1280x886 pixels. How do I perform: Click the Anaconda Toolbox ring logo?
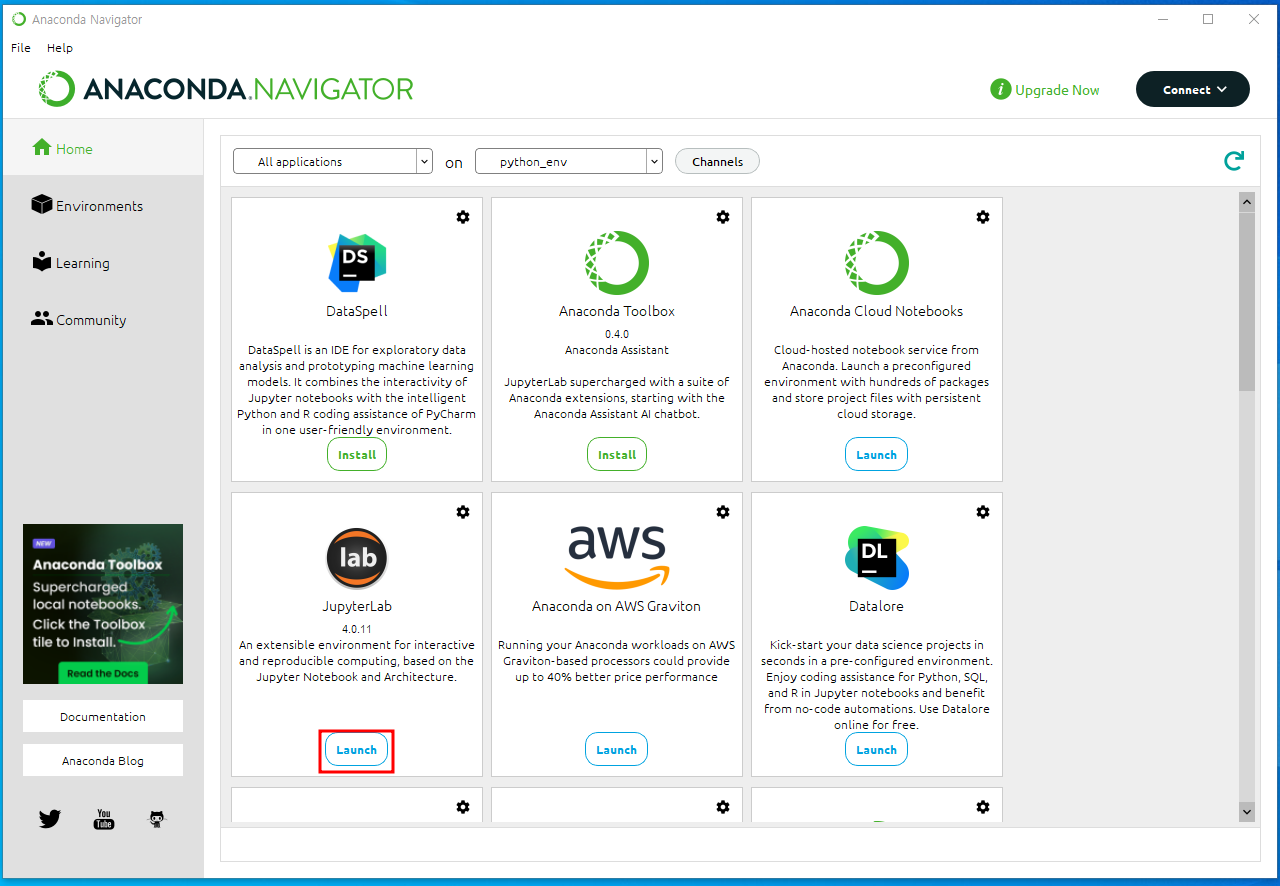(617, 263)
